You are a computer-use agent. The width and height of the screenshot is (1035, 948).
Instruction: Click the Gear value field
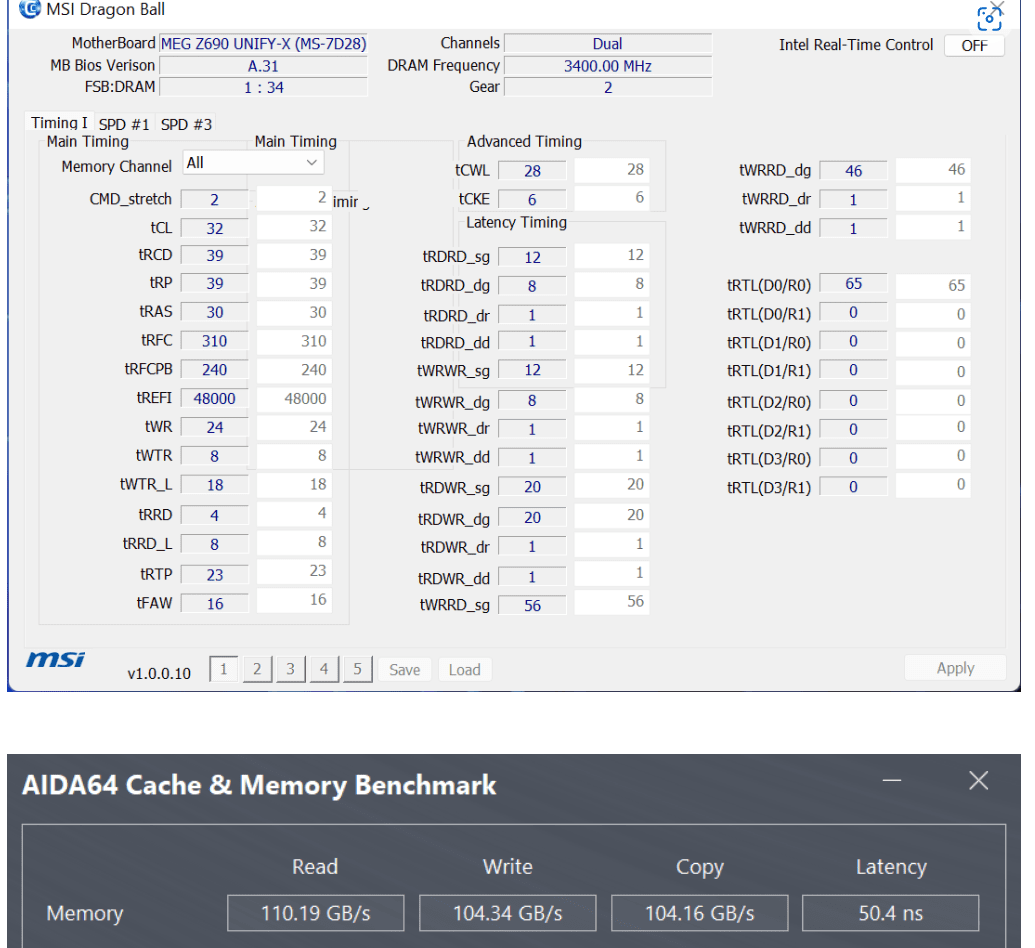point(608,87)
